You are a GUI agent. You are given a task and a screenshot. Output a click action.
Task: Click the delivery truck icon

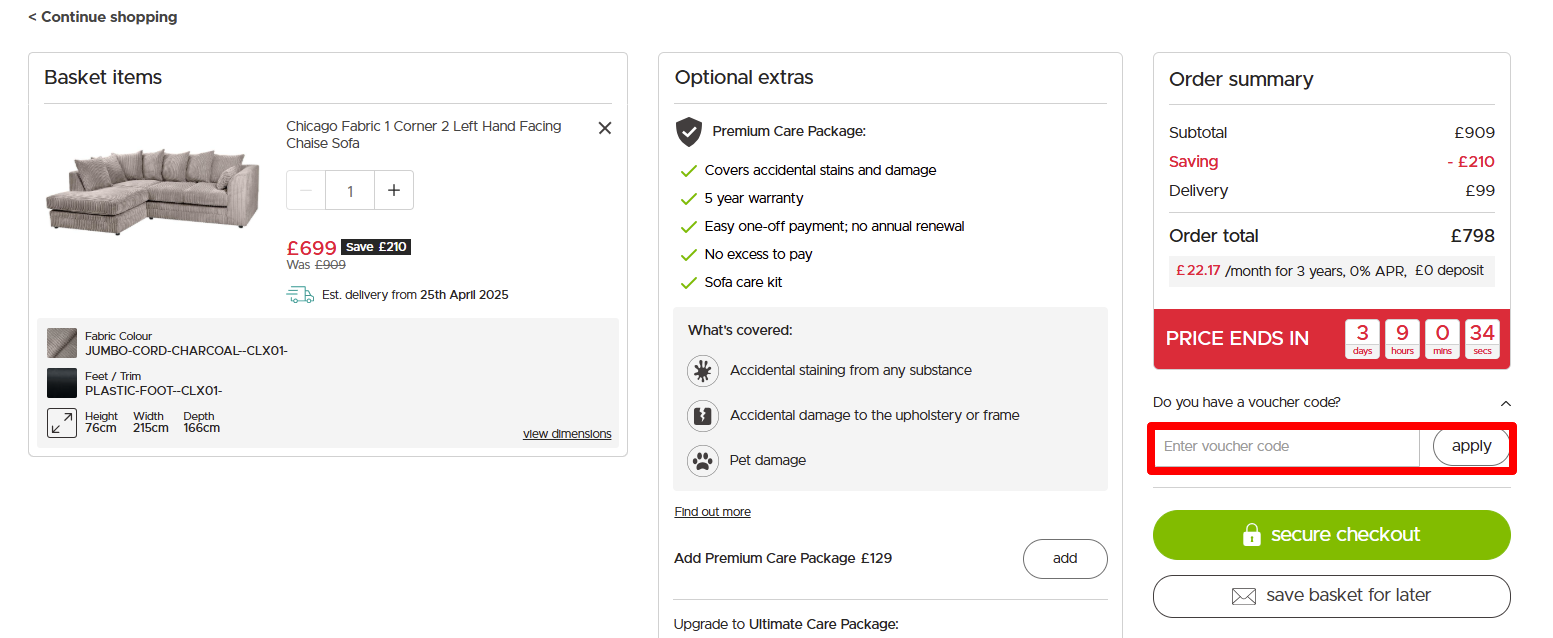coord(300,295)
